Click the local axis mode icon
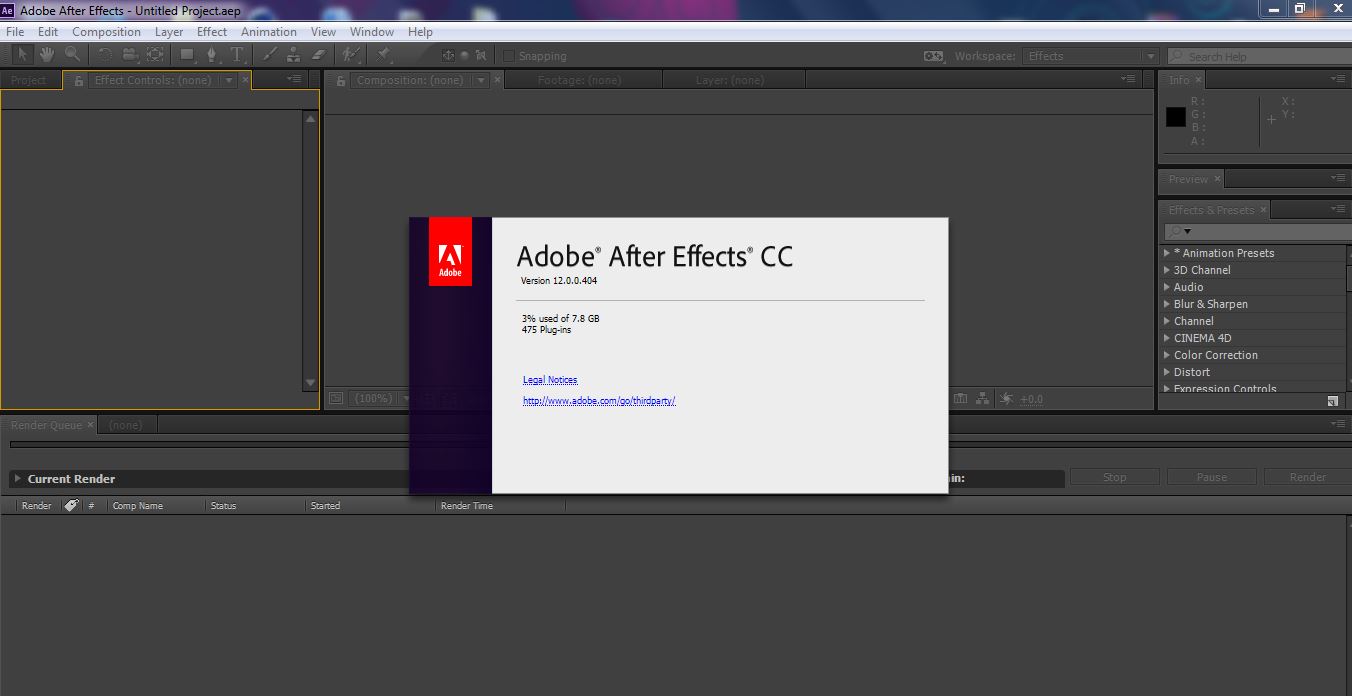Viewport: 1352px width, 696px height. click(448, 56)
